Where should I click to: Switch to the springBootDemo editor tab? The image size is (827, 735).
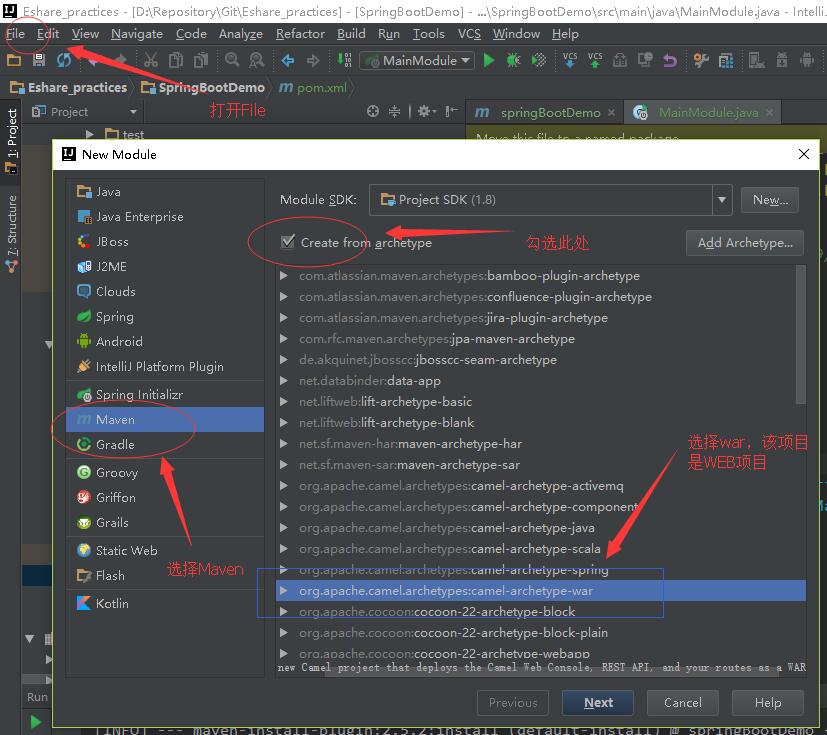(x=543, y=112)
